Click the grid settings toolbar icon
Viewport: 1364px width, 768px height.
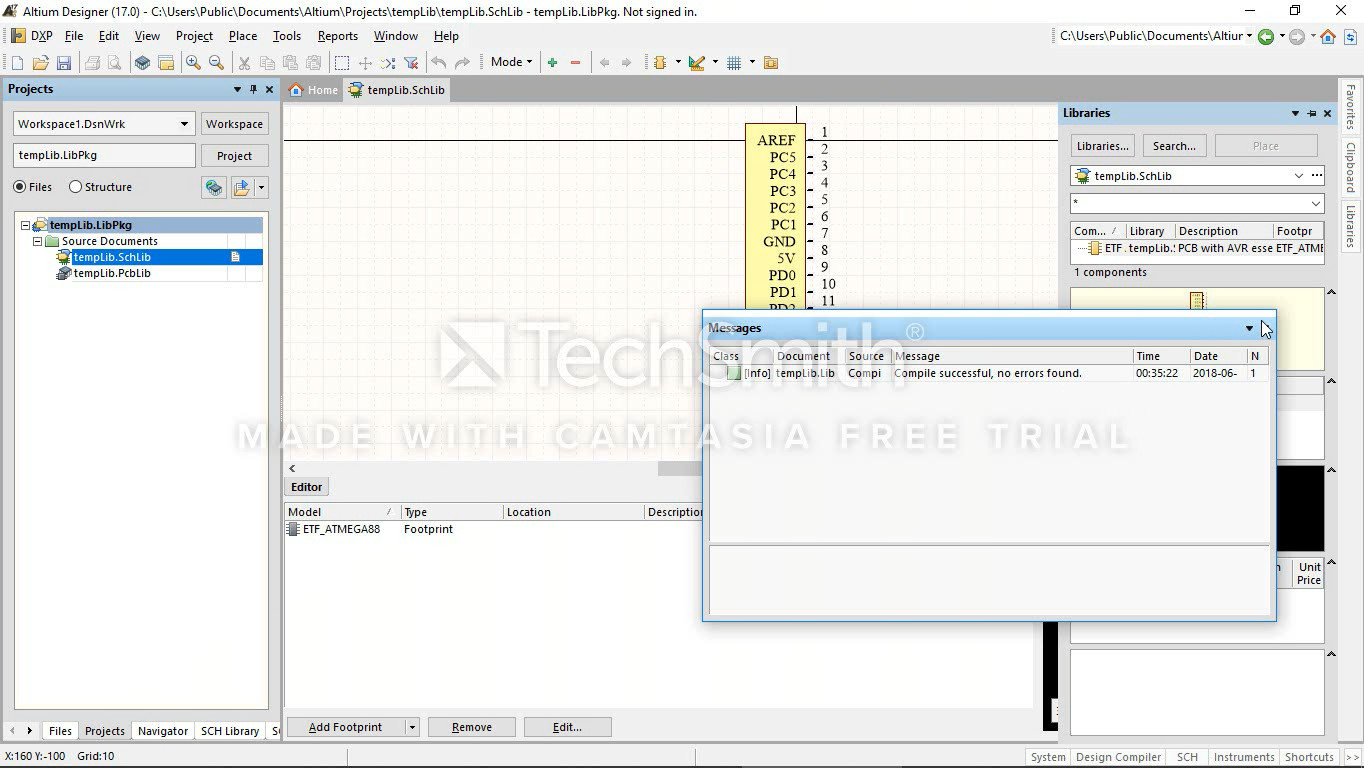(x=734, y=63)
